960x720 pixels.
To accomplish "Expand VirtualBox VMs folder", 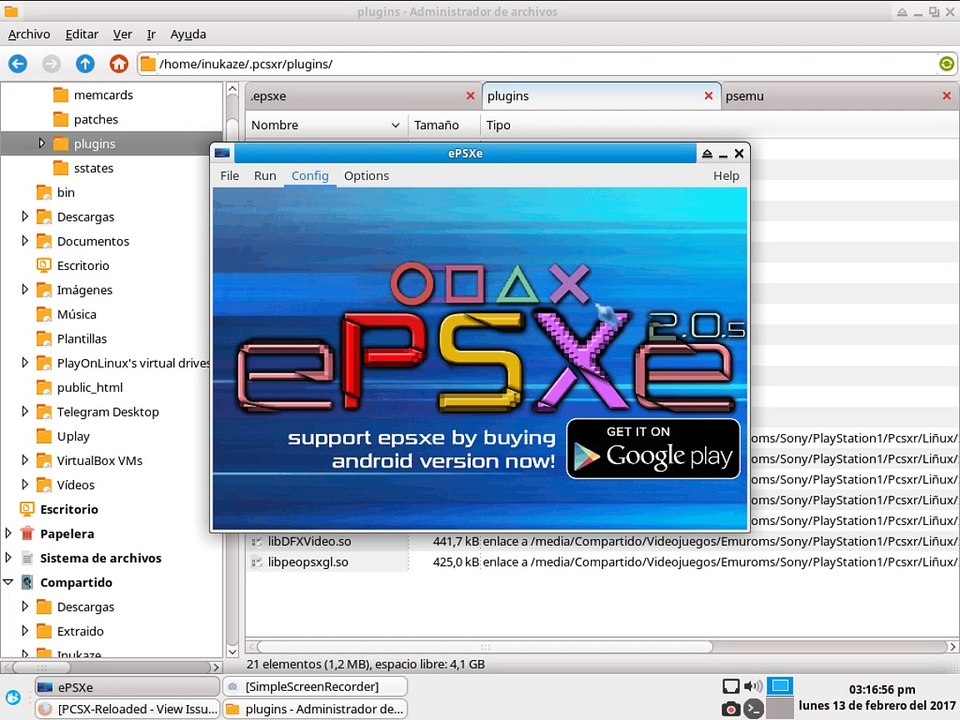I will coord(24,460).
